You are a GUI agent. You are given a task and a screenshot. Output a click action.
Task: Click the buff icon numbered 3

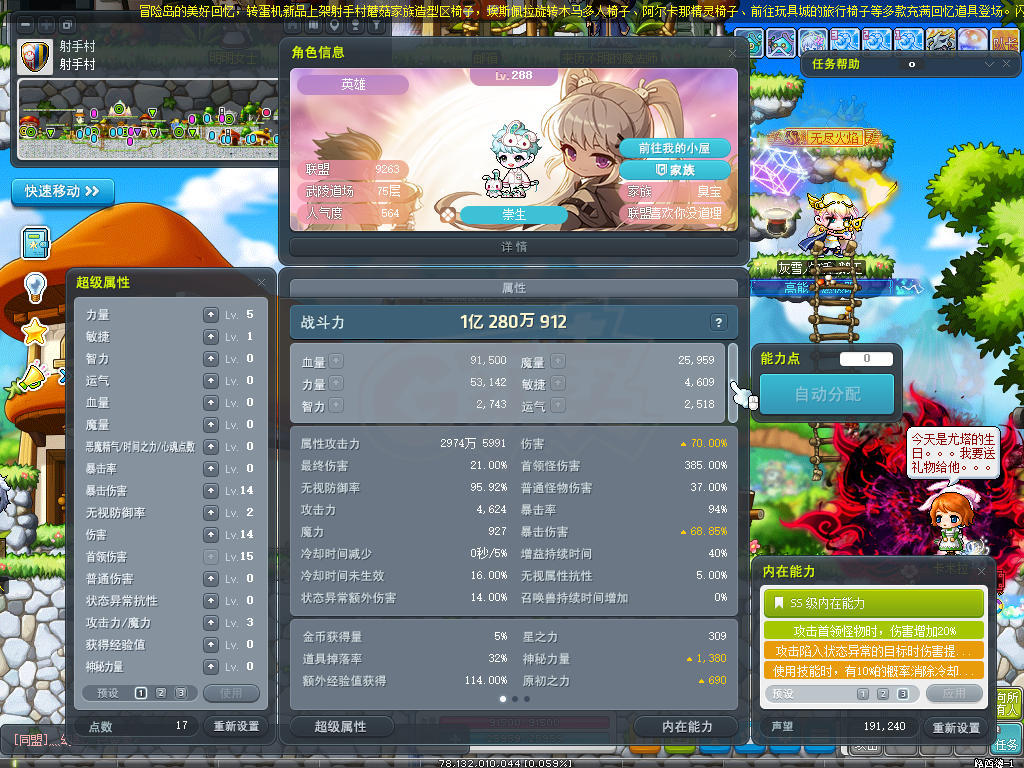click(x=846, y=40)
